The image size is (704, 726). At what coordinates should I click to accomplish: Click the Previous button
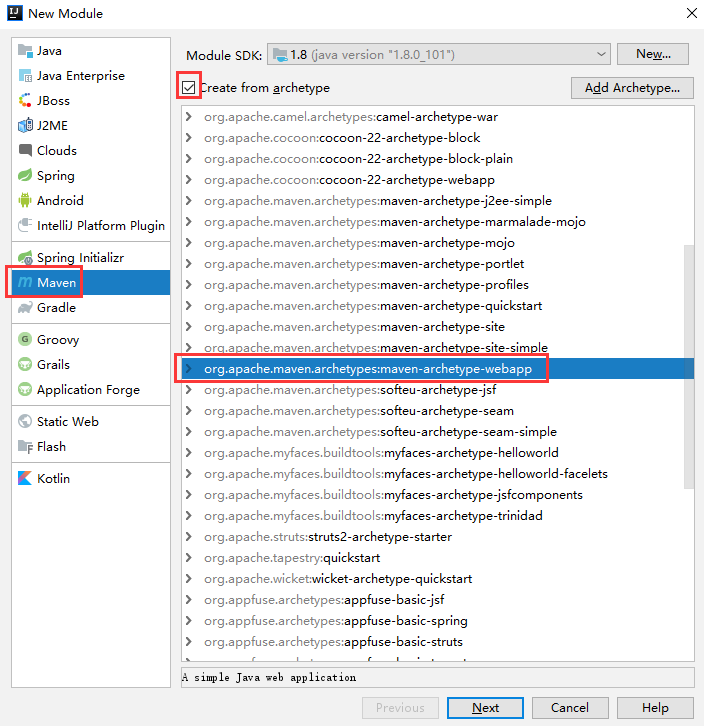click(400, 707)
